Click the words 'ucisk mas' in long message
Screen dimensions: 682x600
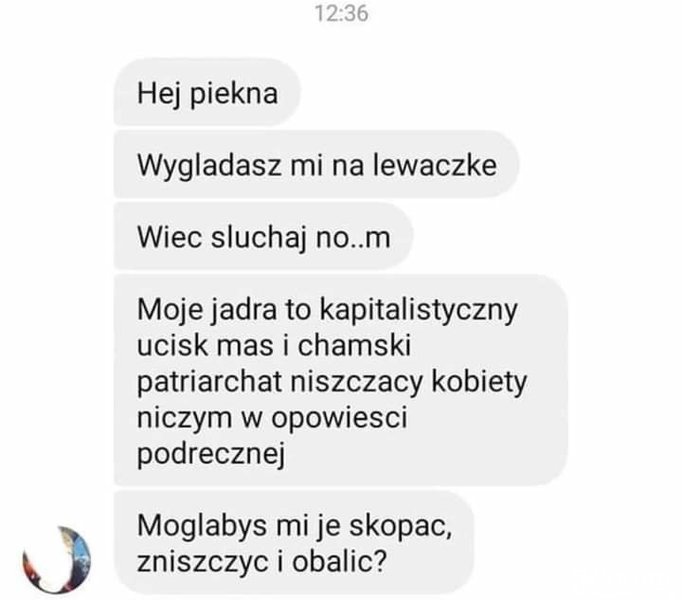click(205, 346)
